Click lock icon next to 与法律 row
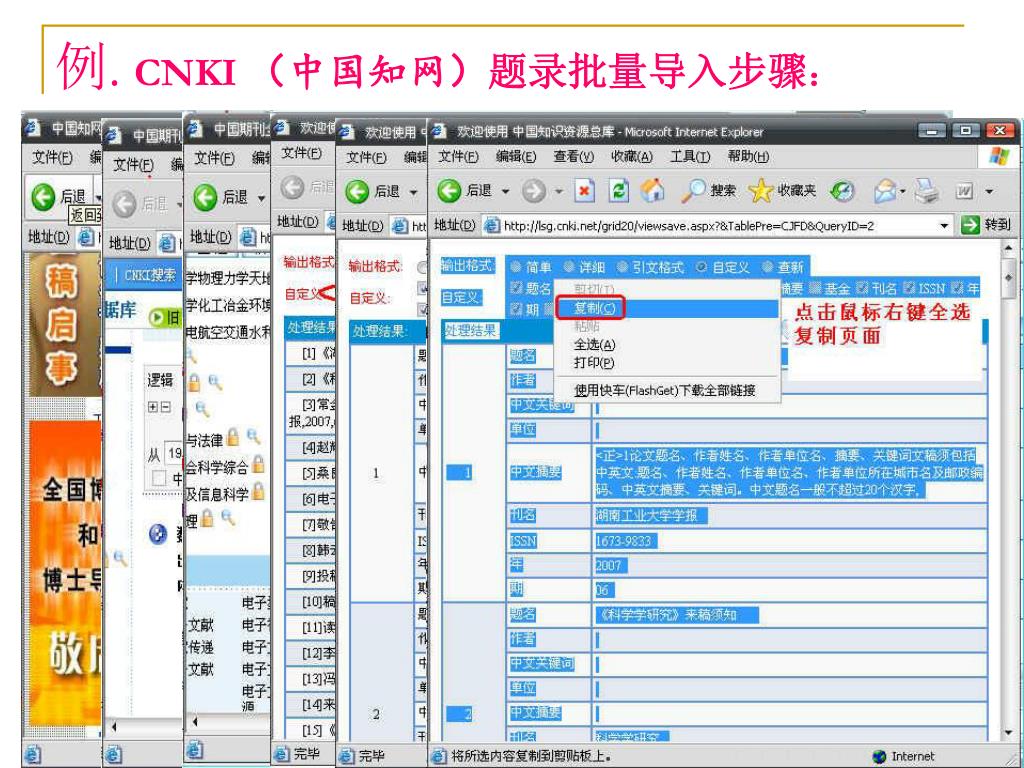This screenshot has height=768, width=1024. click(x=233, y=438)
